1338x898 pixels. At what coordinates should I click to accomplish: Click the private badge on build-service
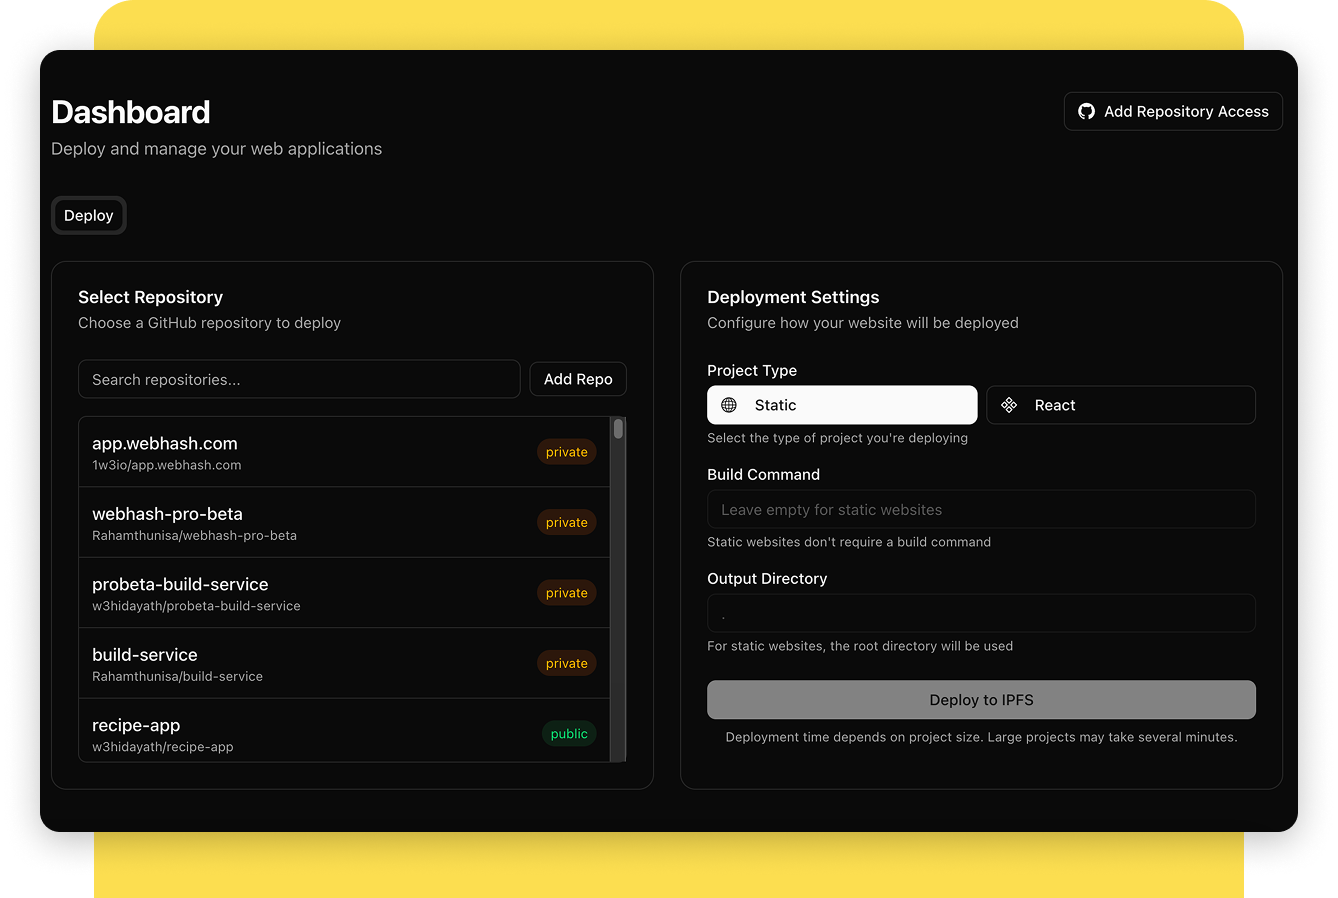(566, 663)
